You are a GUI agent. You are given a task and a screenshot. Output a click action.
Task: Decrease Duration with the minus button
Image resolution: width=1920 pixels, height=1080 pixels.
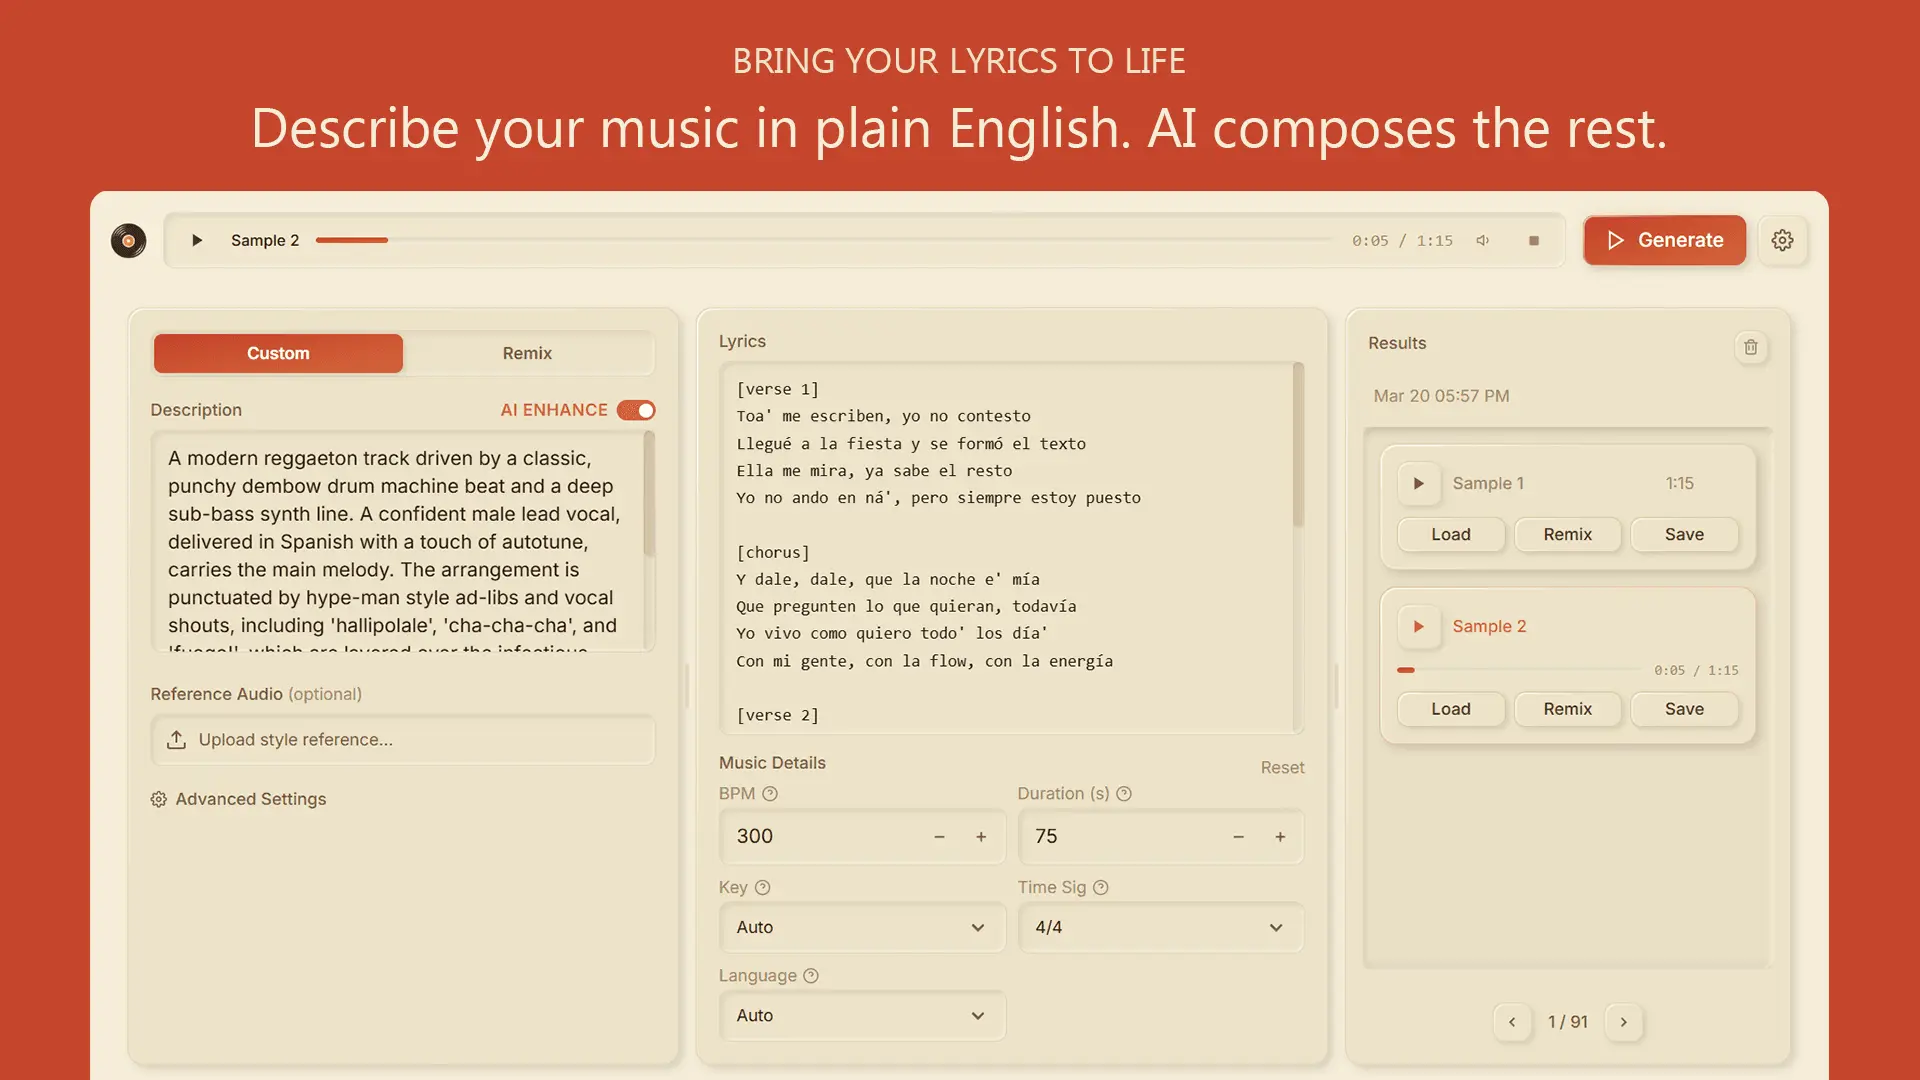pyautogui.click(x=1238, y=836)
